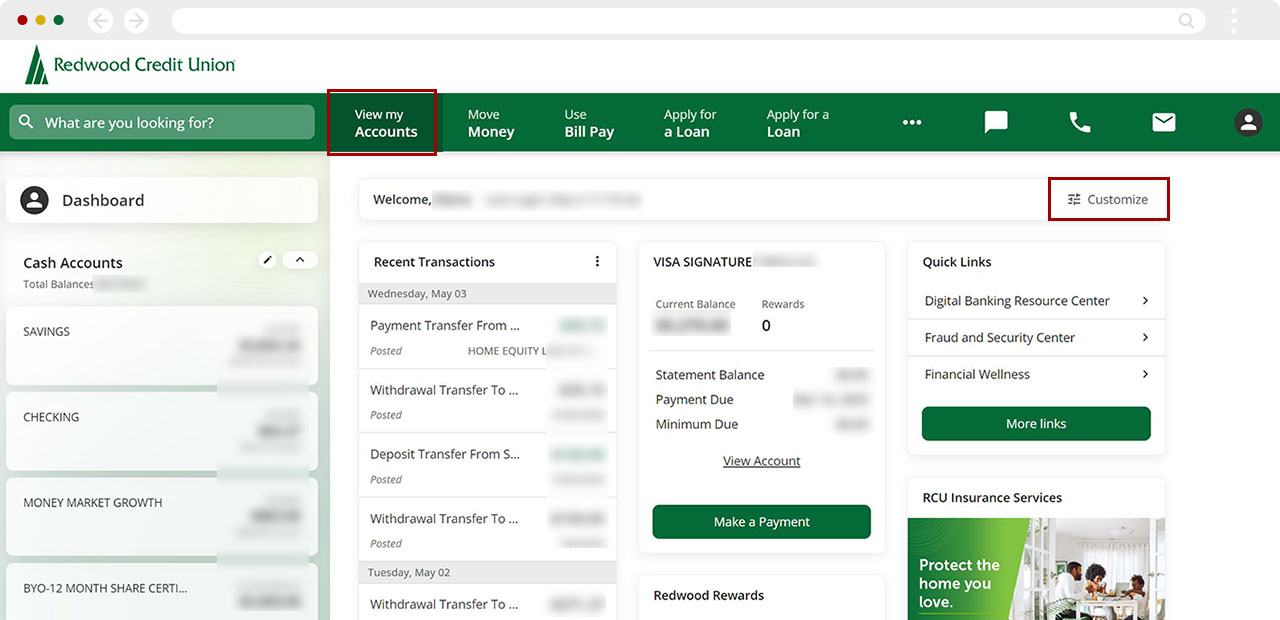Screen dimensions: 1280x620
Task: Click the Dashboard label
Action: pos(103,200)
